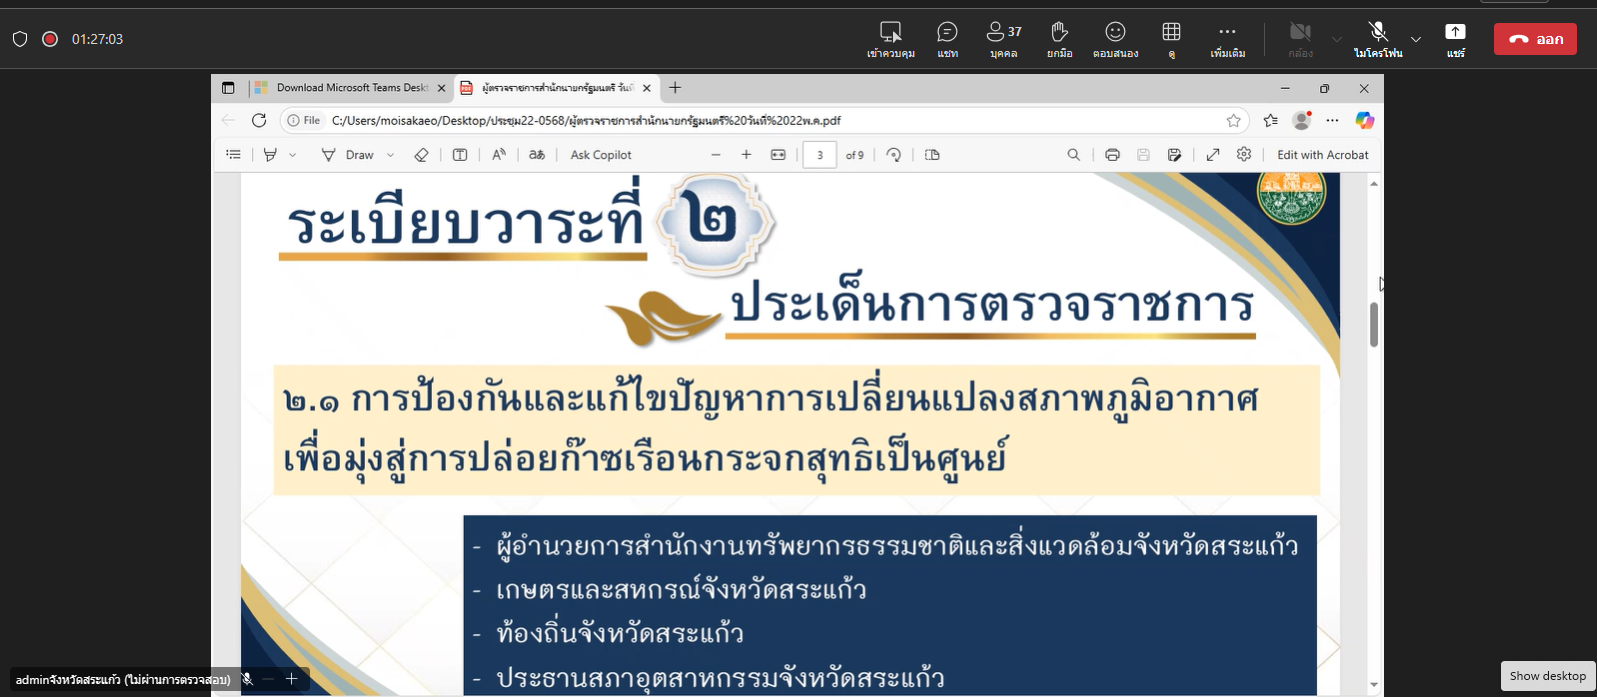Click the Share screen icon
Screen dimensions: 1597x697
point(1455,38)
